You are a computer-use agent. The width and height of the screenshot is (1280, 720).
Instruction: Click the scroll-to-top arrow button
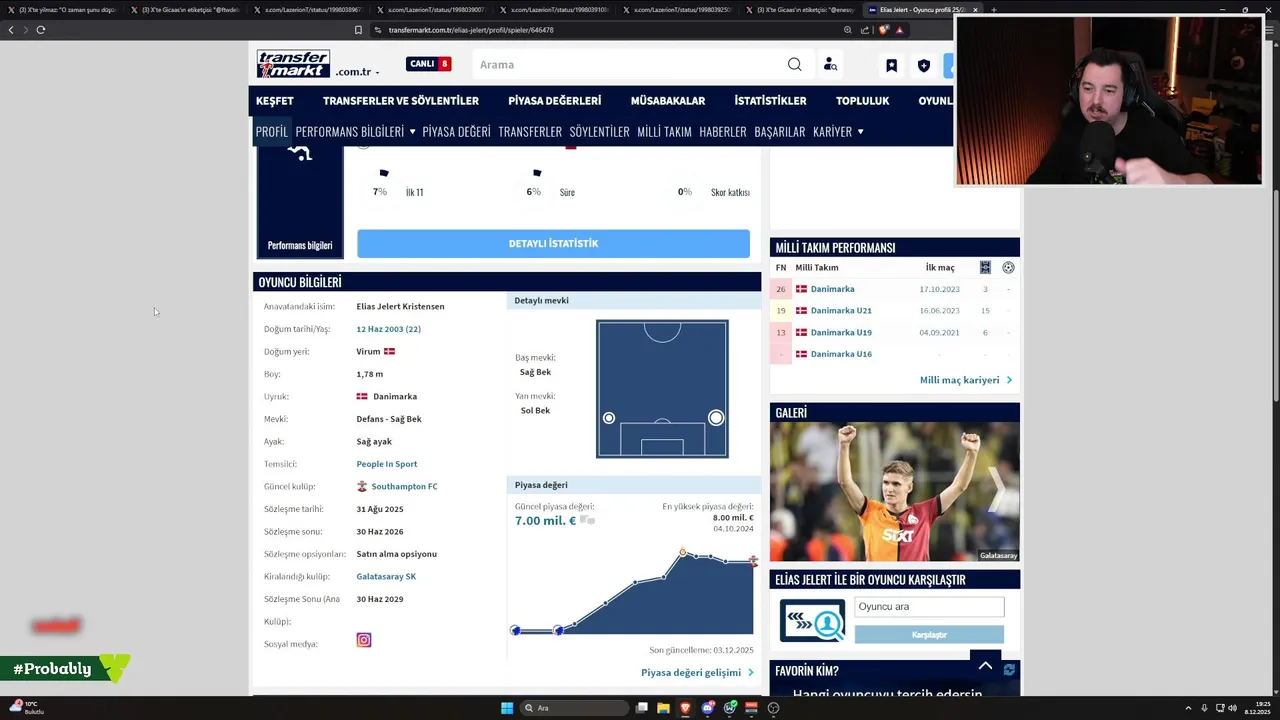985,665
